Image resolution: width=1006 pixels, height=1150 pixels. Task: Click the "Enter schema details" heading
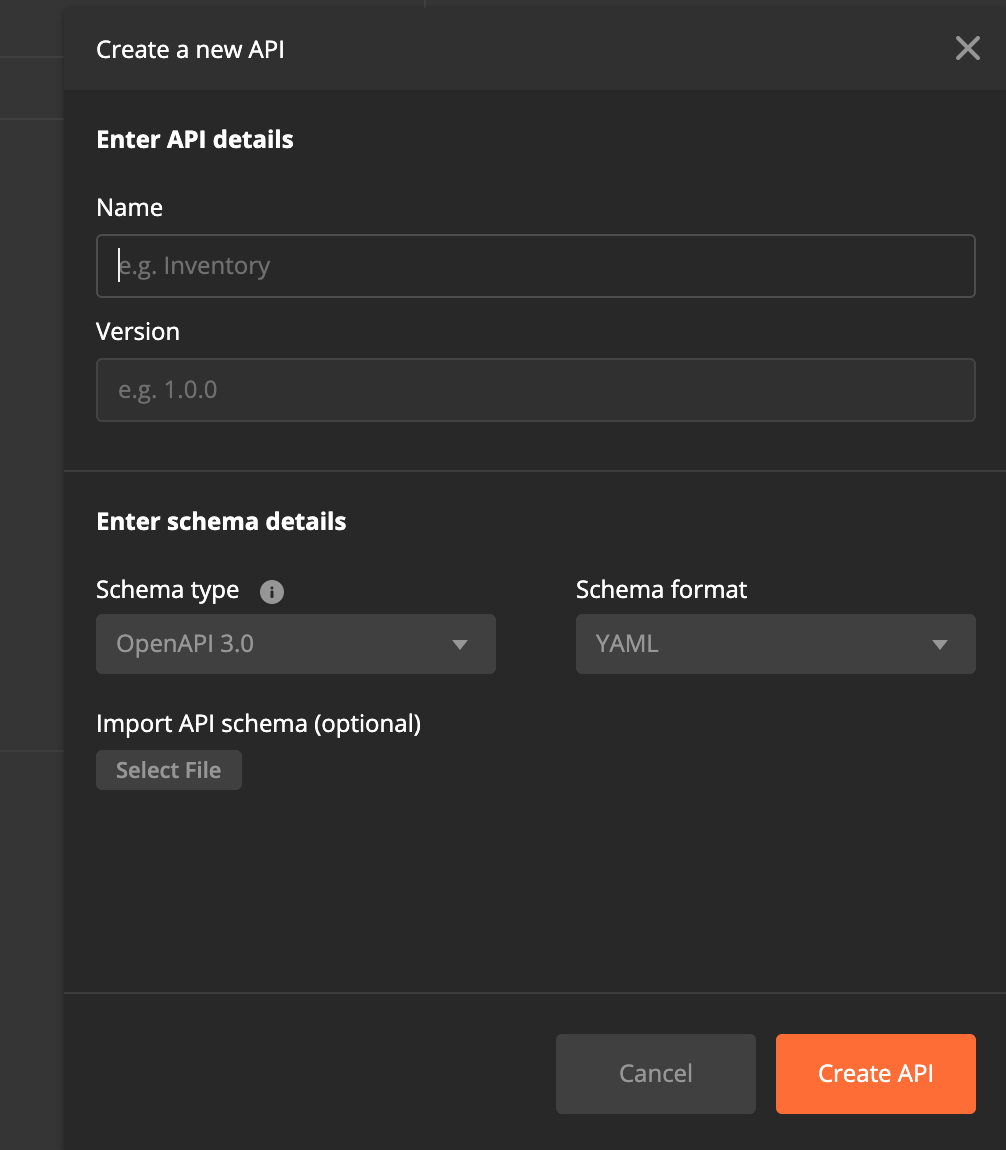point(221,522)
